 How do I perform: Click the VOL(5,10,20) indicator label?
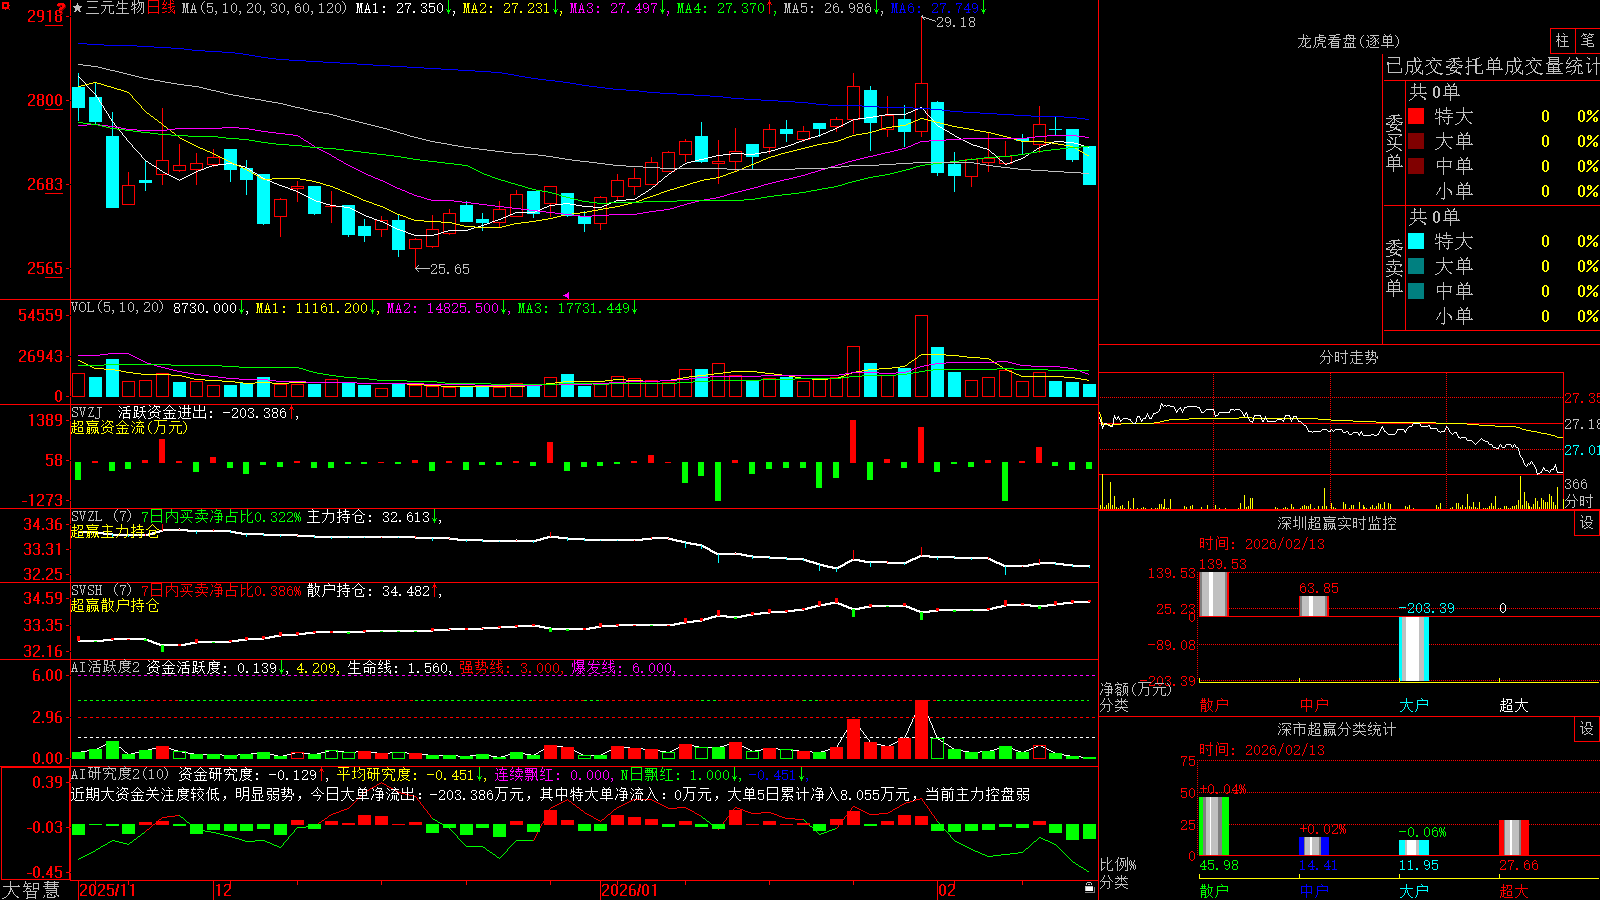(x=118, y=308)
